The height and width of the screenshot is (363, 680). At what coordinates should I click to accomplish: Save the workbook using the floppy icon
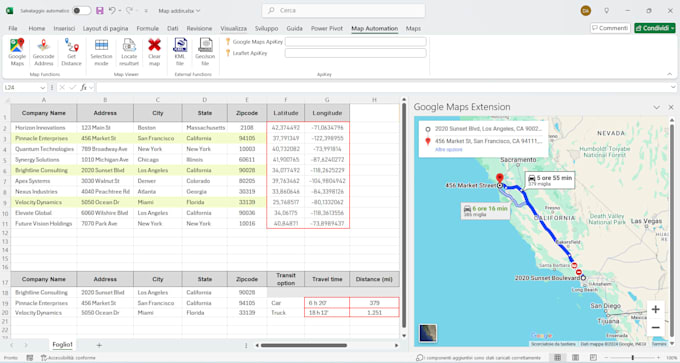pyautogui.click(x=100, y=10)
